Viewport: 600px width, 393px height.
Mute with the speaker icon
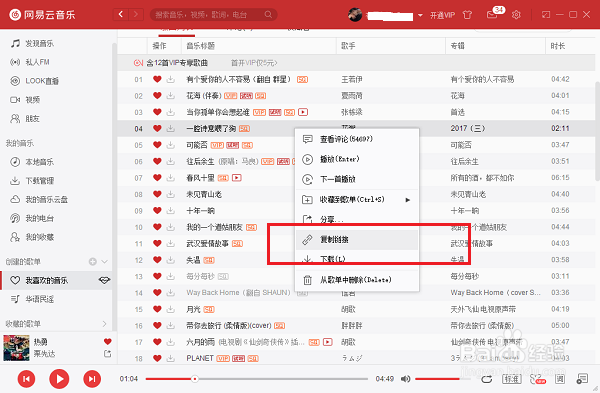405,379
